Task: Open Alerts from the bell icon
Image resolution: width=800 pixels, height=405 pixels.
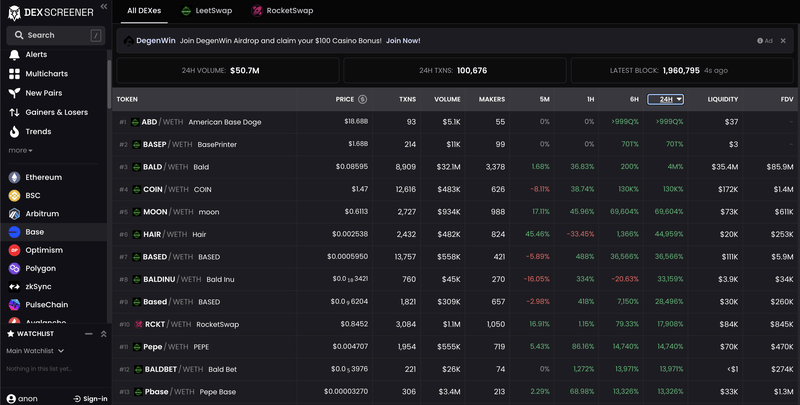Action: coord(35,54)
